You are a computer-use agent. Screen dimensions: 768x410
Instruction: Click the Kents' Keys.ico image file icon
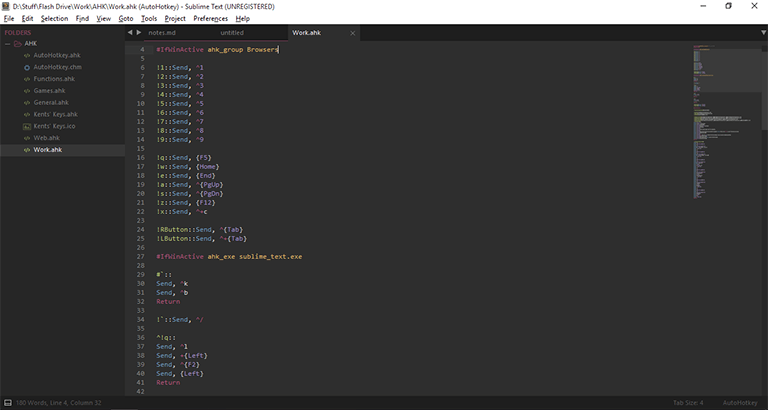27,126
